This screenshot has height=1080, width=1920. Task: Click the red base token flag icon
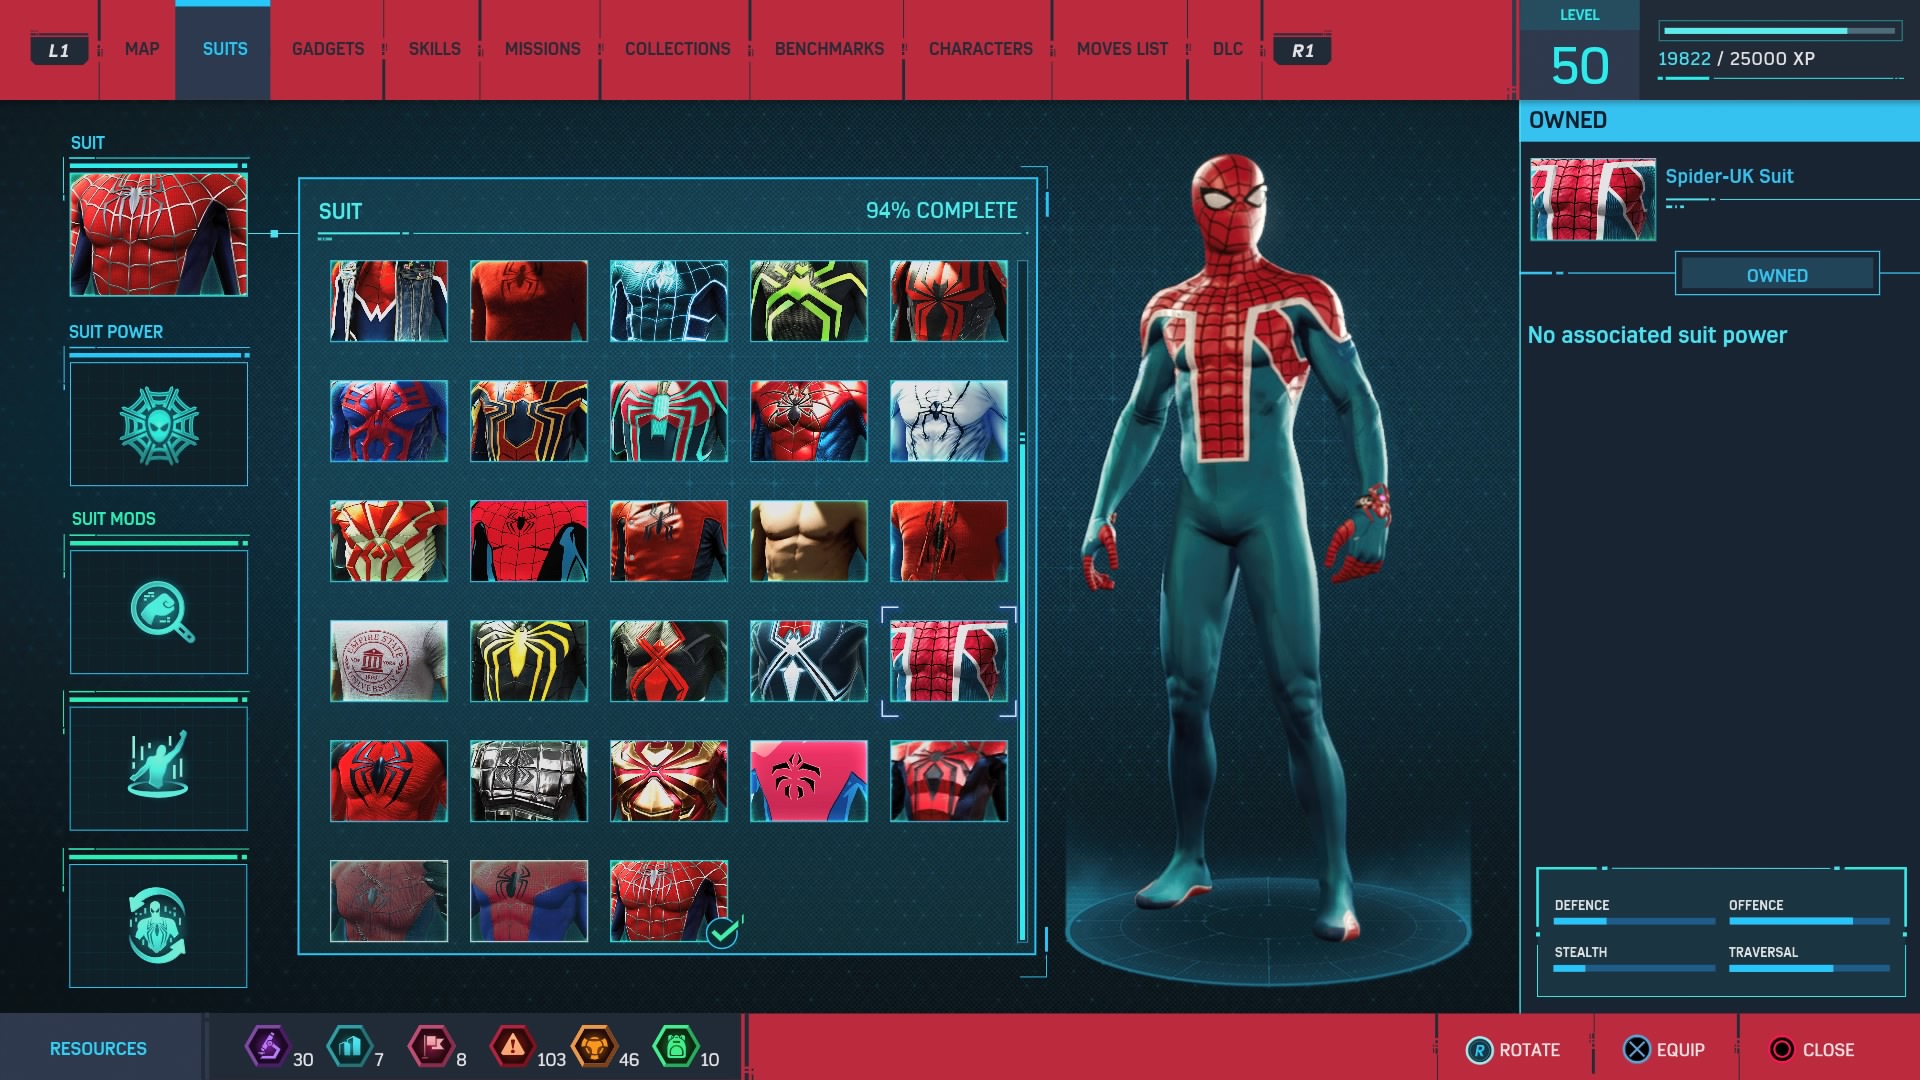(x=431, y=1047)
